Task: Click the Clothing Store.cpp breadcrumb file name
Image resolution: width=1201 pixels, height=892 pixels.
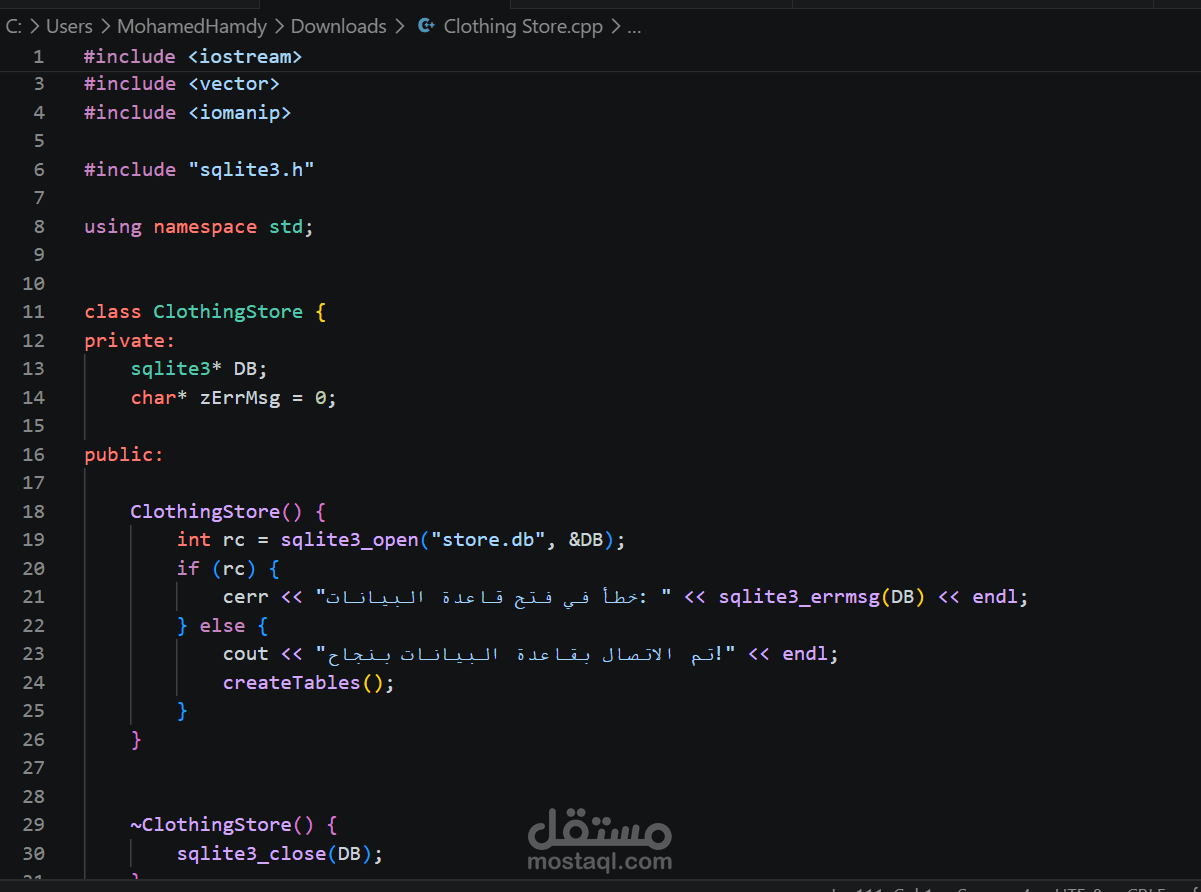Action: pos(523,27)
